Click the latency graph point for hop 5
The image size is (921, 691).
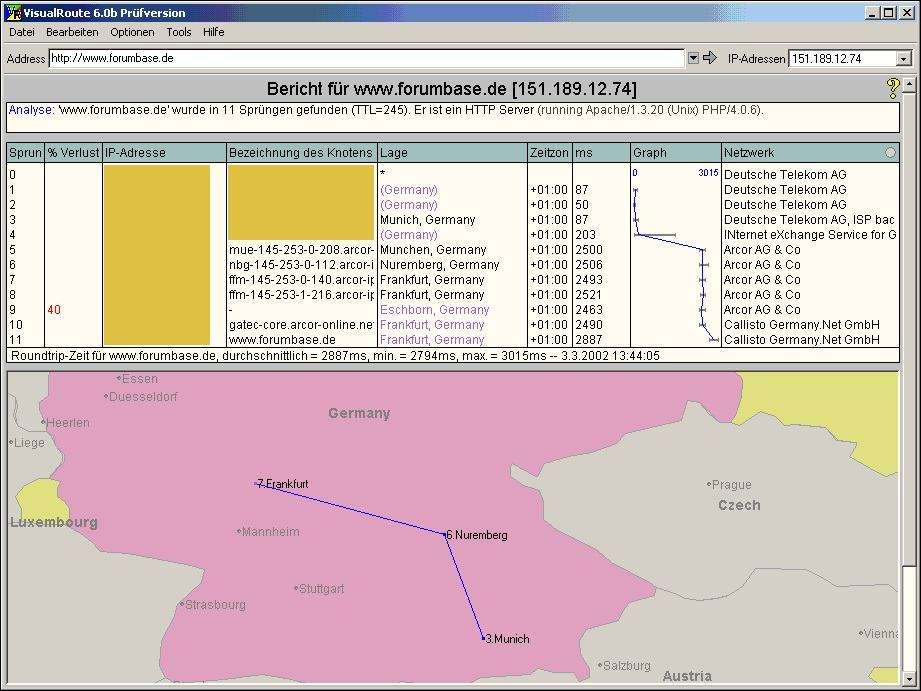pyautogui.click(x=703, y=250)
